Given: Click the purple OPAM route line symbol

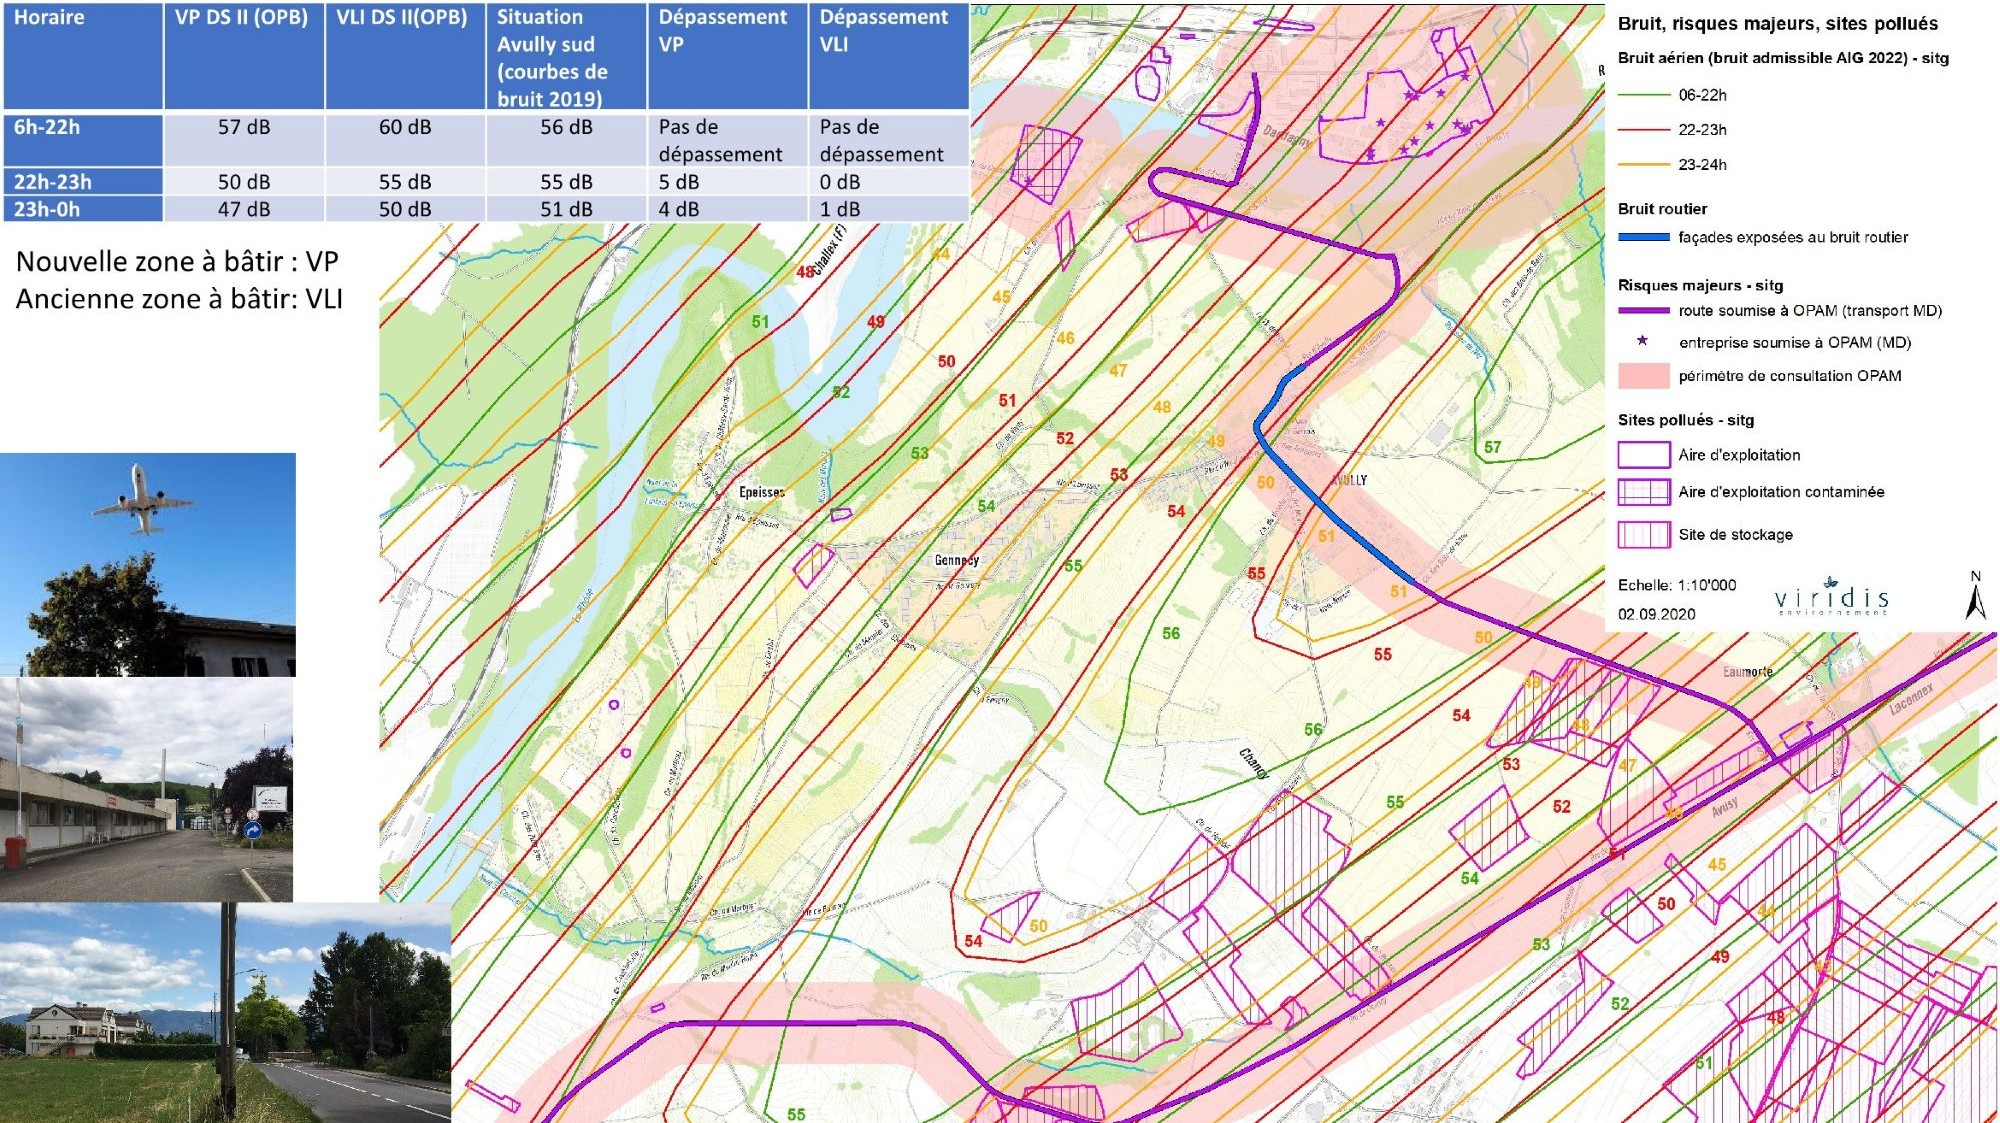Looking at the screenshot, I should click(1643, 311).
